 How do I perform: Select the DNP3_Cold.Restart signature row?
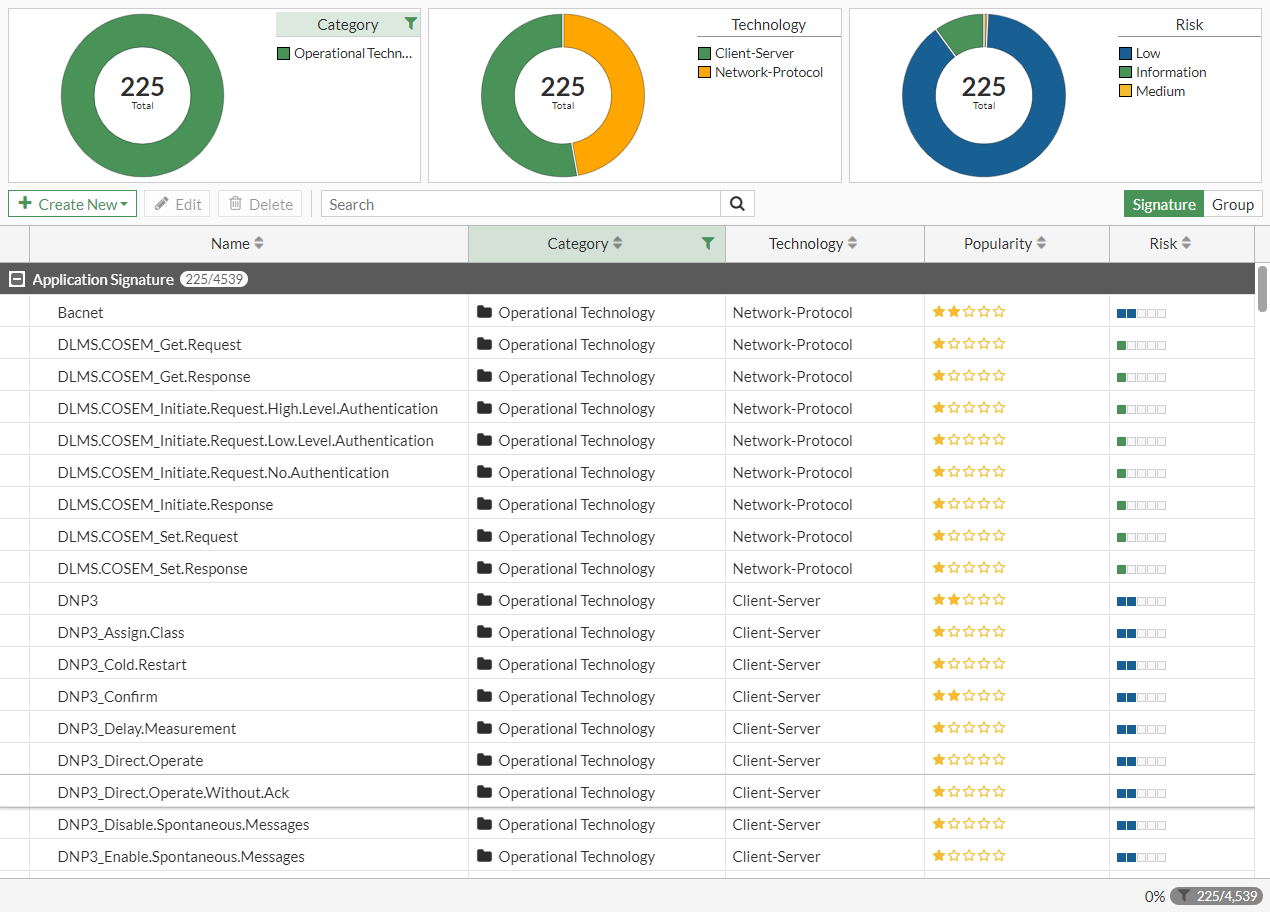point(122,665)
